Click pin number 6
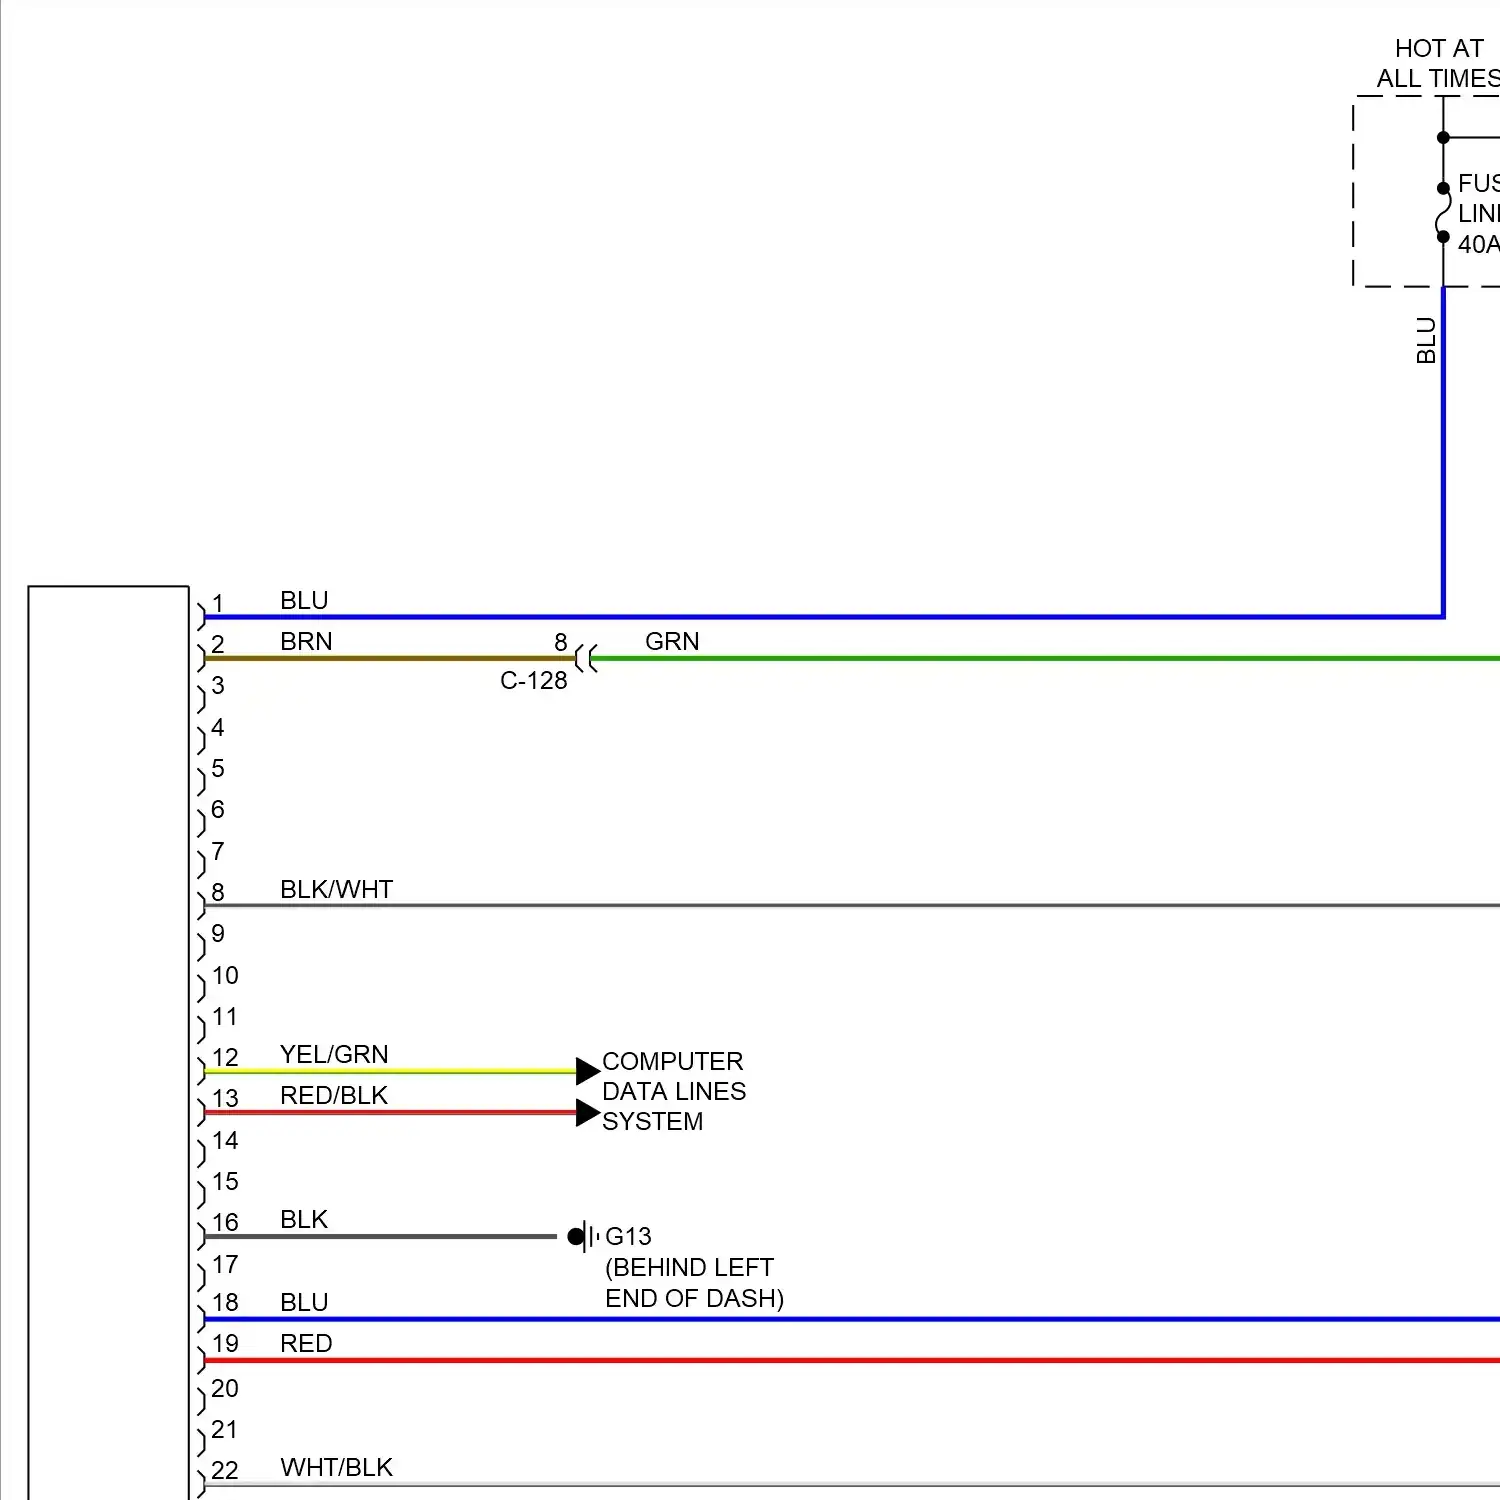Image resolution: width=1500 pixels, height=1500 pixels. point(218,809)
